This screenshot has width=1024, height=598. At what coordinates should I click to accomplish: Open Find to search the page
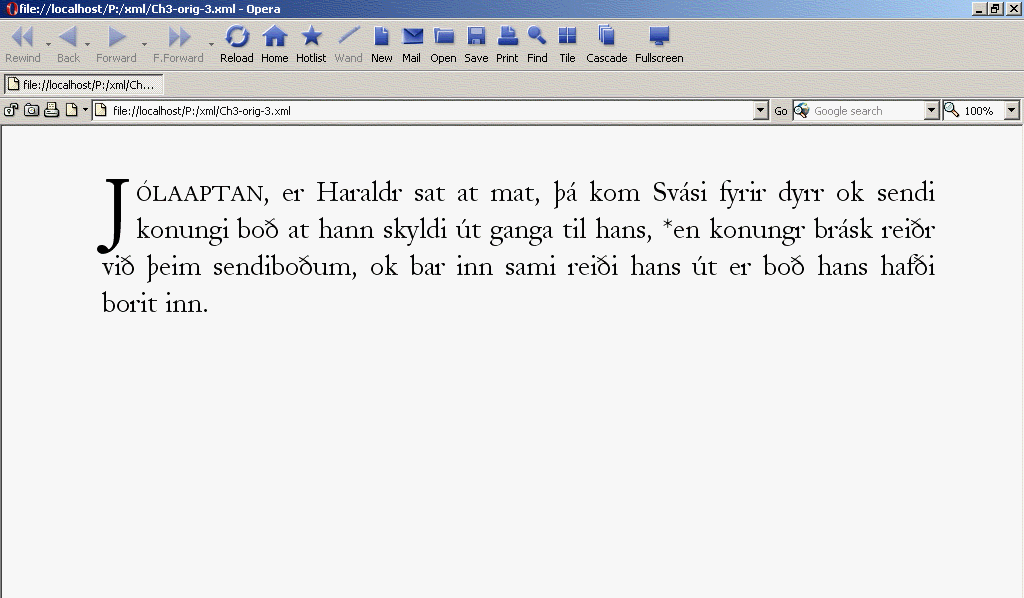(x=537, y=44)
